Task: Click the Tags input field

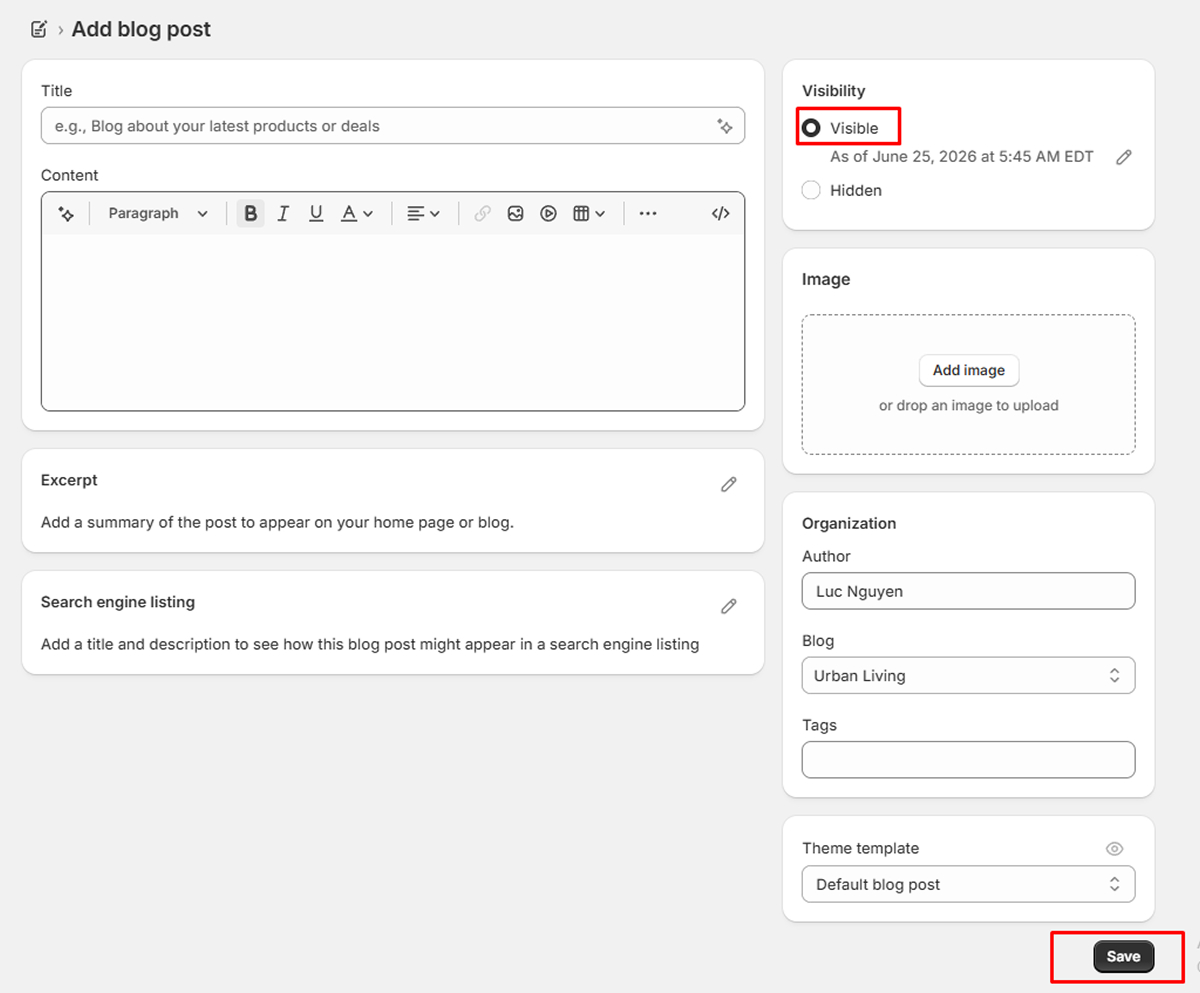Action: click(968, 759)
